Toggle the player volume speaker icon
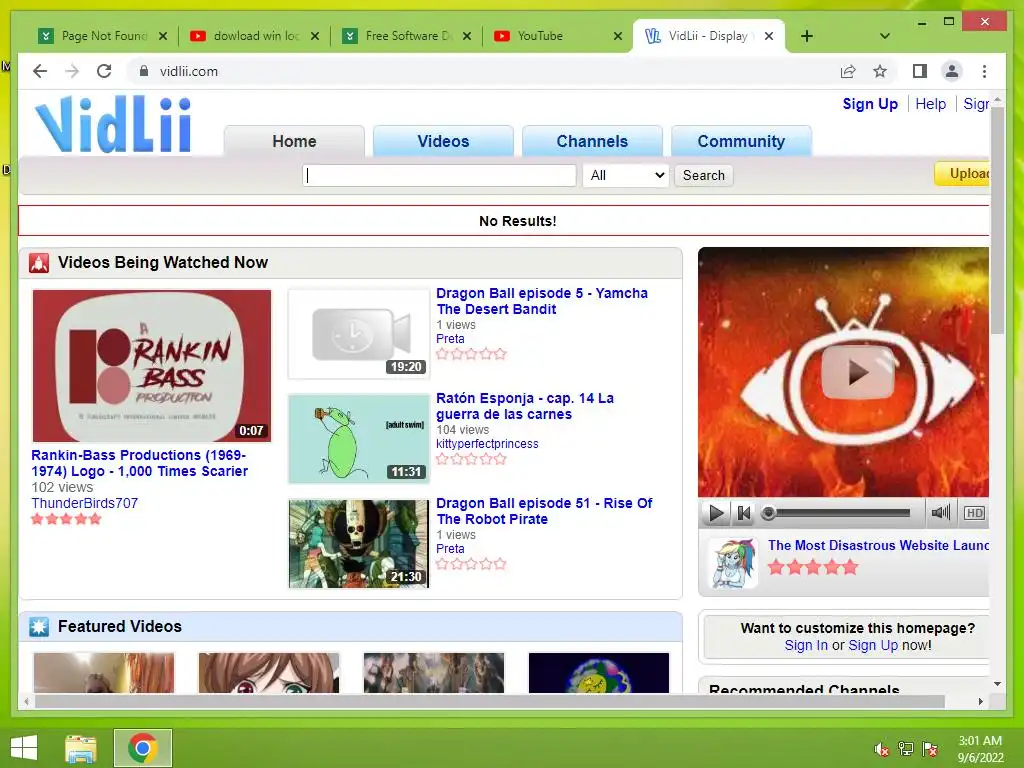 tap(940, 513)
